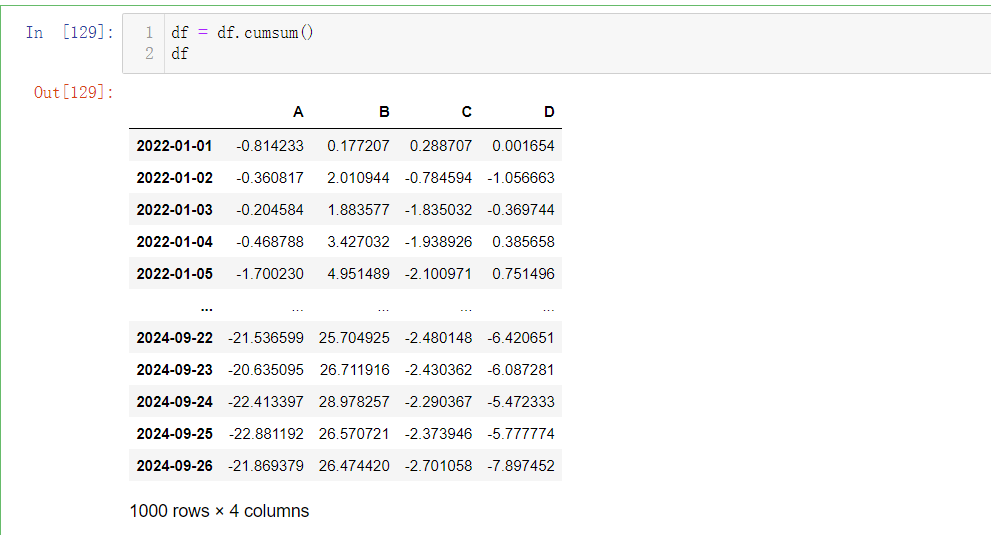Click cell value -2.701058
The height and width of the screenshot is (535, 991).
439,466
